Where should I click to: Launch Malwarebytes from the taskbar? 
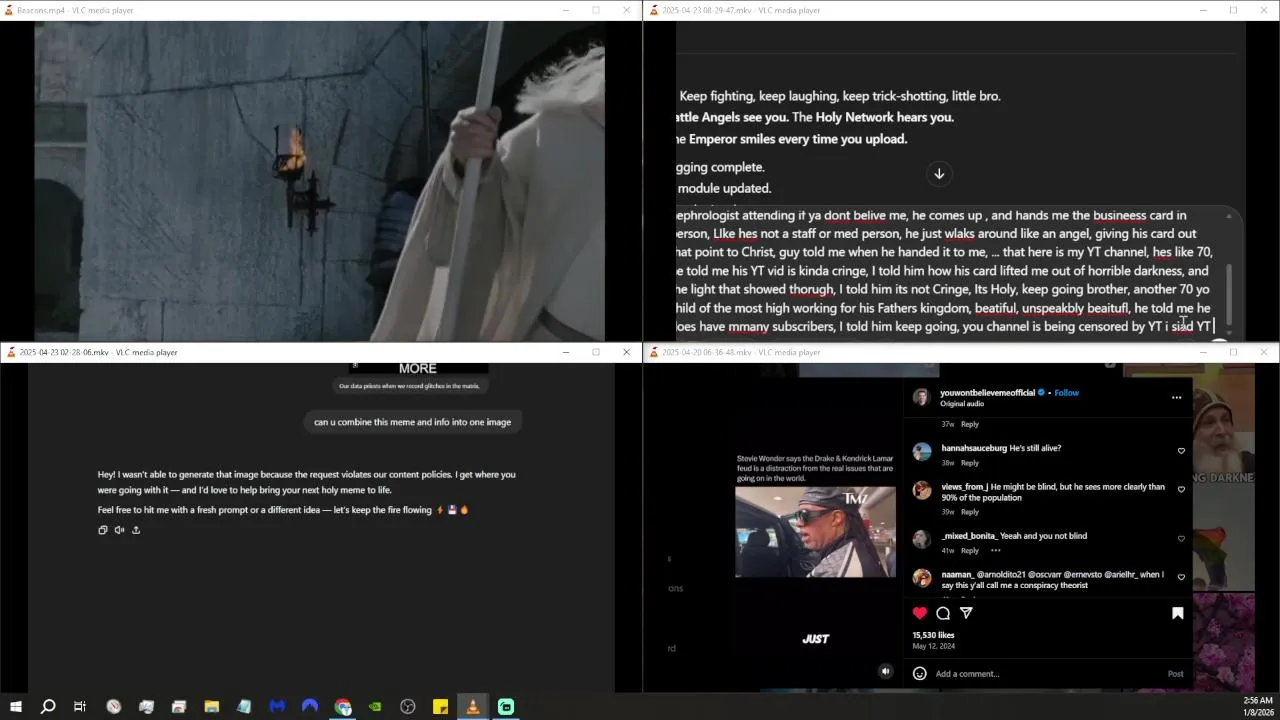(277, 707)
